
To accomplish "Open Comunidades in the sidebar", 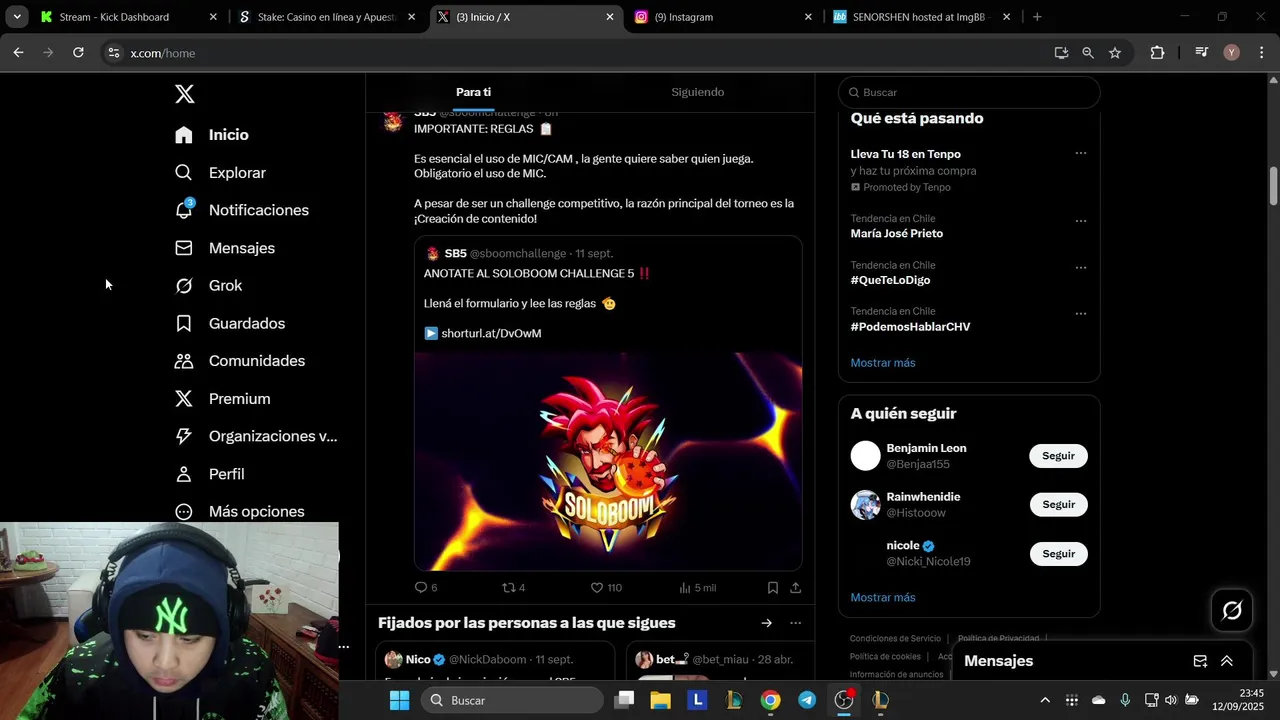I will [240, 361].
